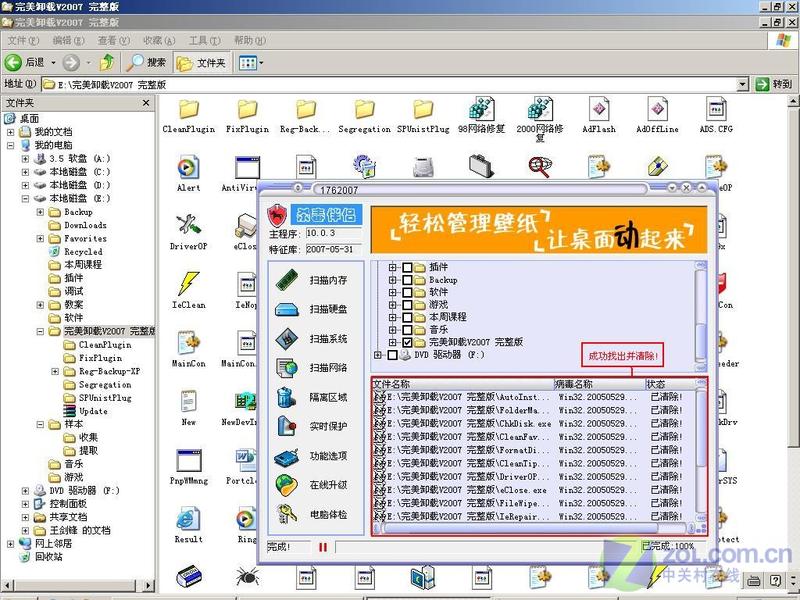Click the computer checkup keys icon
800x600 pixels.
[x=287, y=514]
